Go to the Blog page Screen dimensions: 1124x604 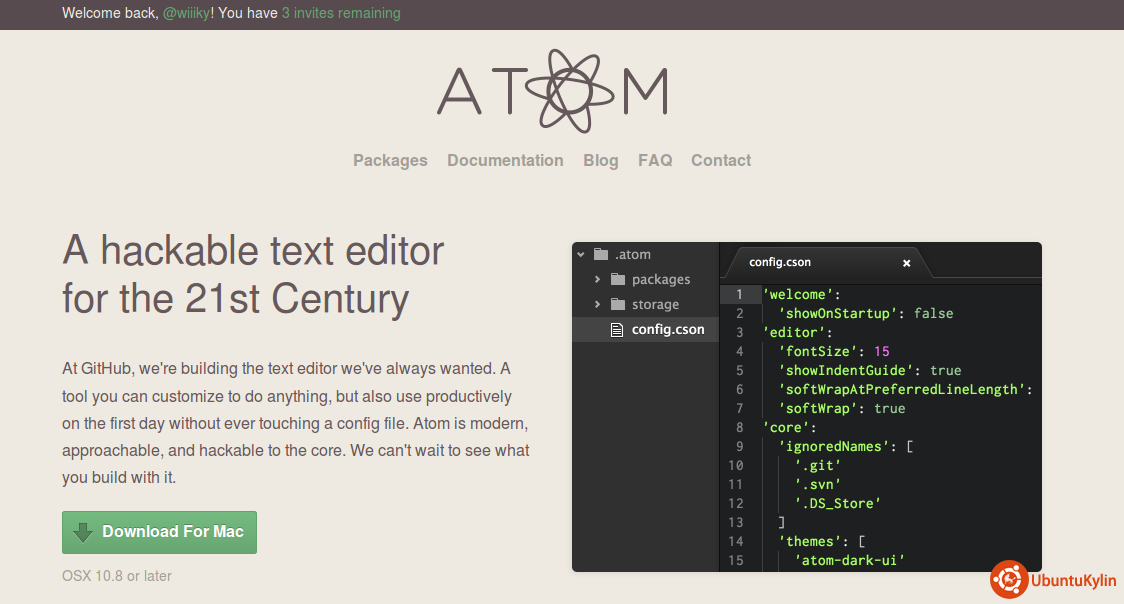[600, 160]
